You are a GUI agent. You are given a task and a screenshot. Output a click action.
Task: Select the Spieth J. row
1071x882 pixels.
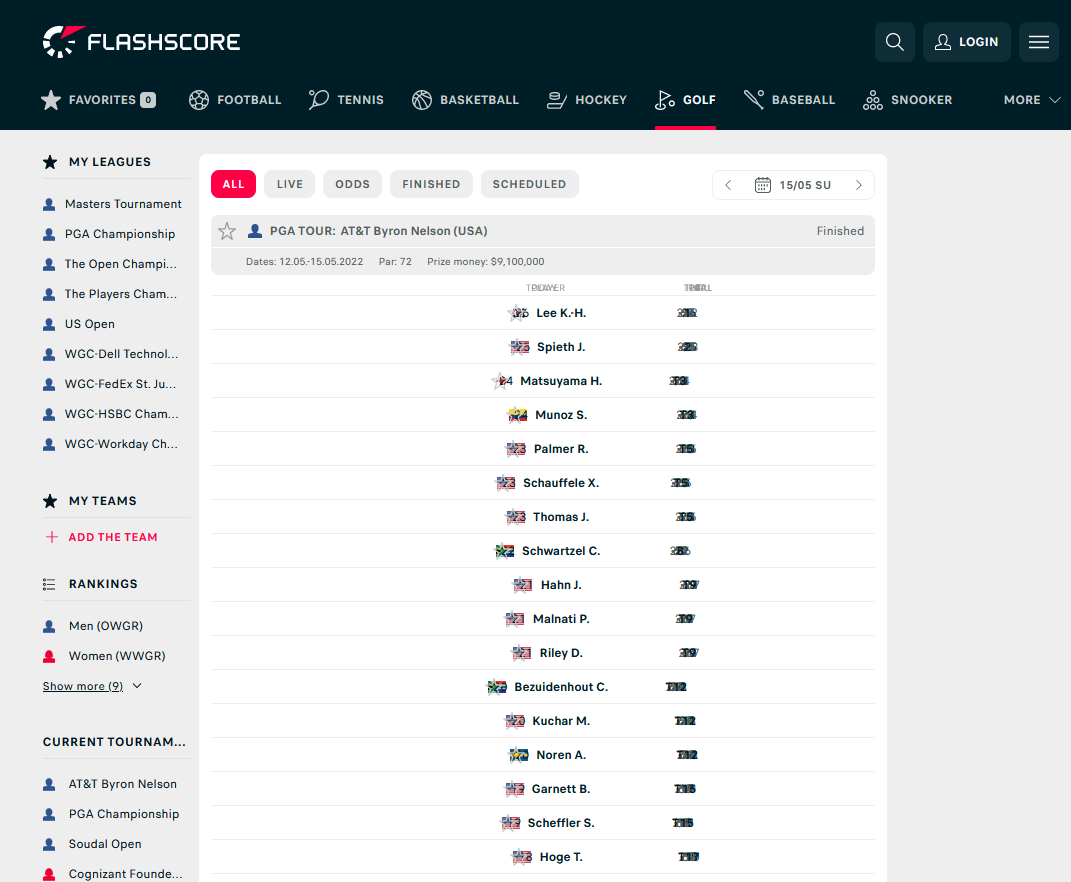tap(543, 347)
